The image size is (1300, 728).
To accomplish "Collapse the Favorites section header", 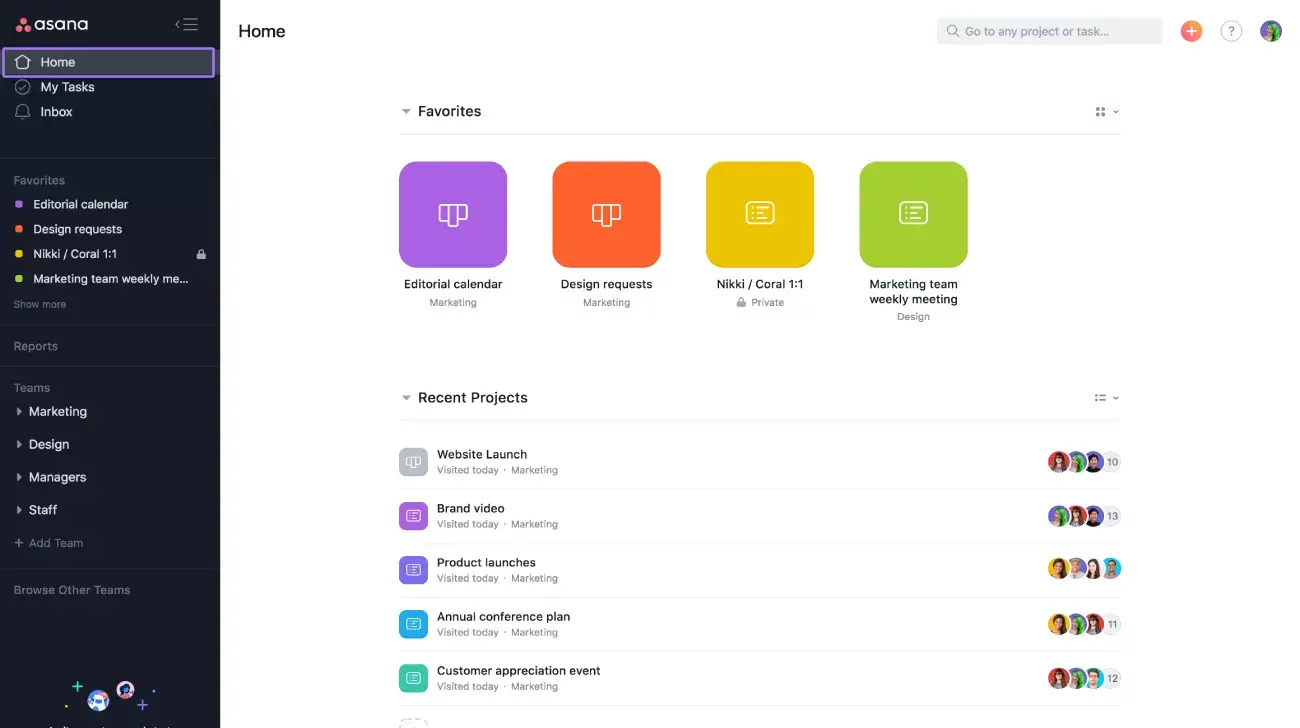I will pyautogui.click(x=406, y=111).
